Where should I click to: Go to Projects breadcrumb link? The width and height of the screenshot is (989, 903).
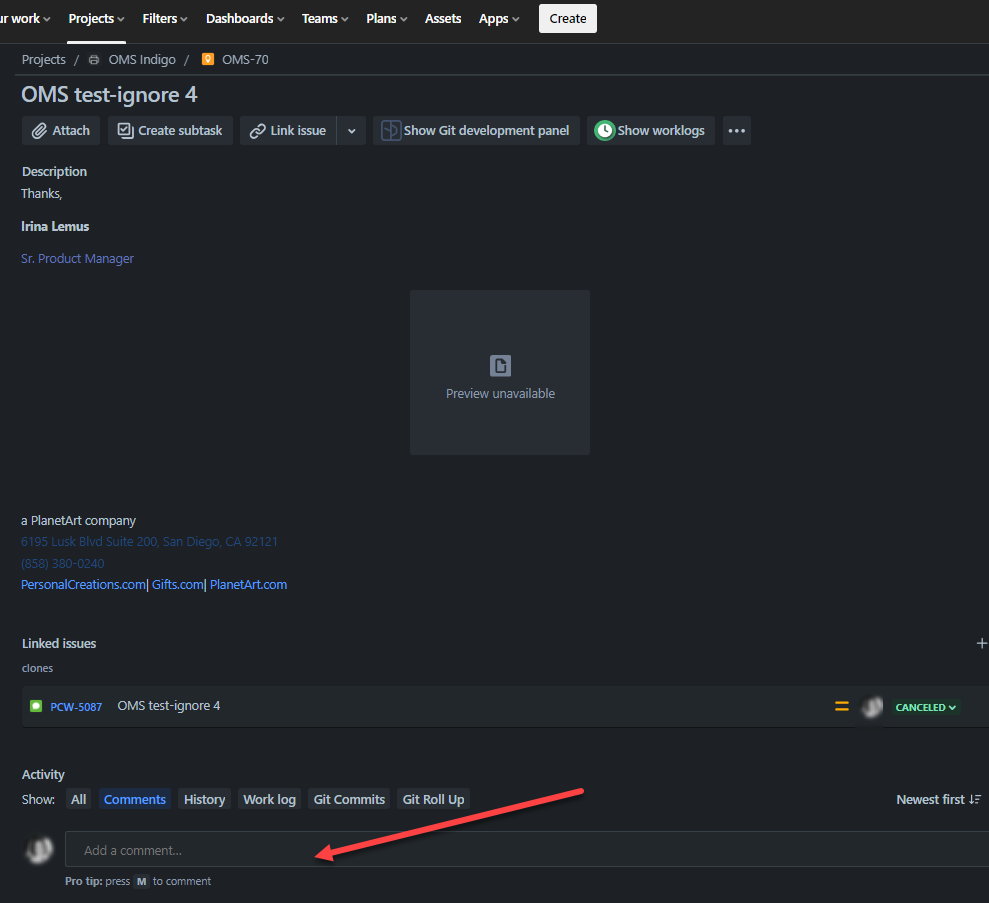pyautogui.click(x=44, y=59)
